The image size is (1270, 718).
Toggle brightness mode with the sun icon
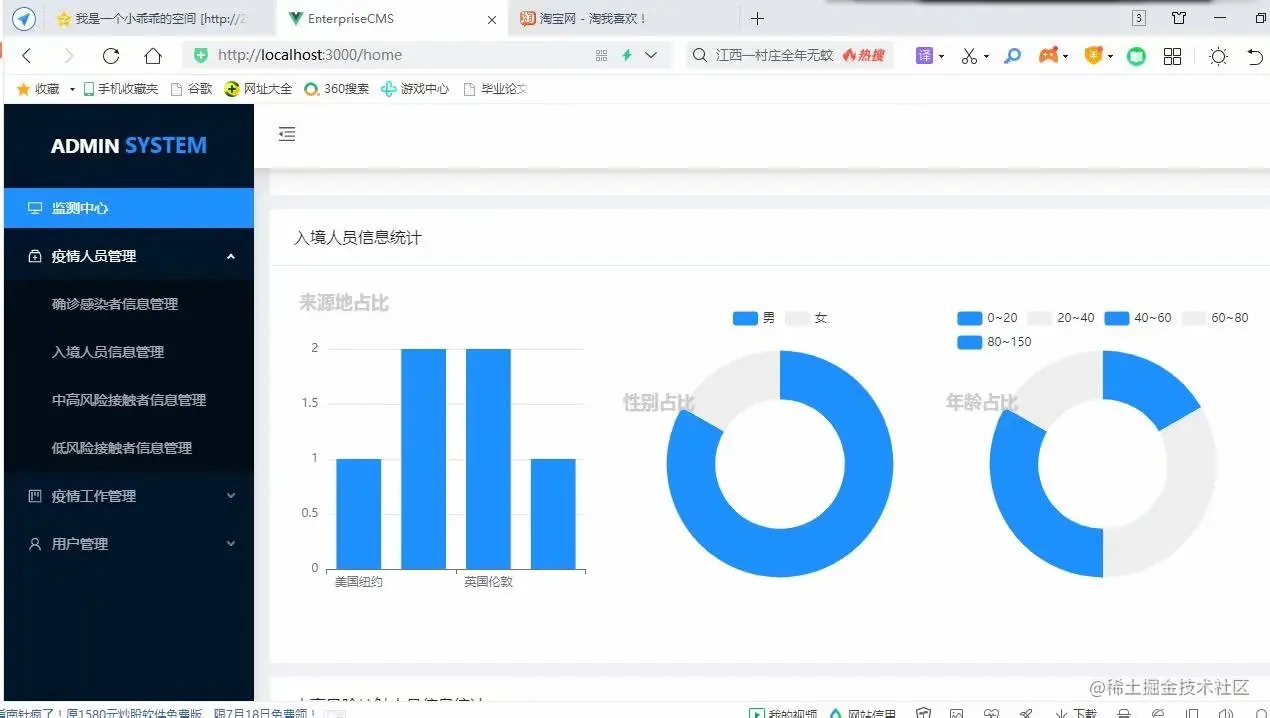point(1218,56)
